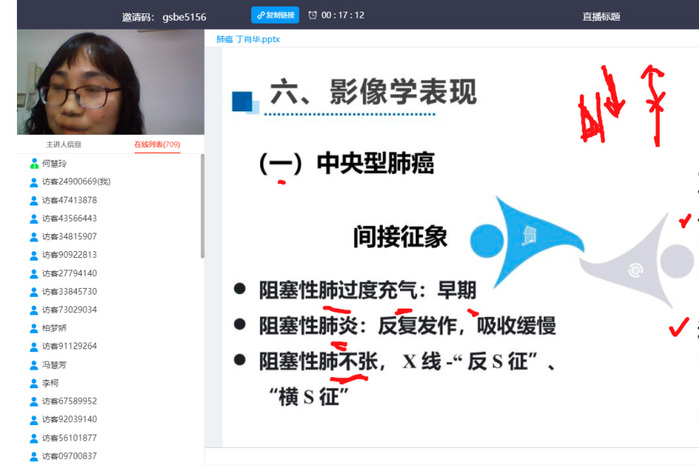
Task: Click the user icon beside 柏梦娇
Action: pos(34,328)
